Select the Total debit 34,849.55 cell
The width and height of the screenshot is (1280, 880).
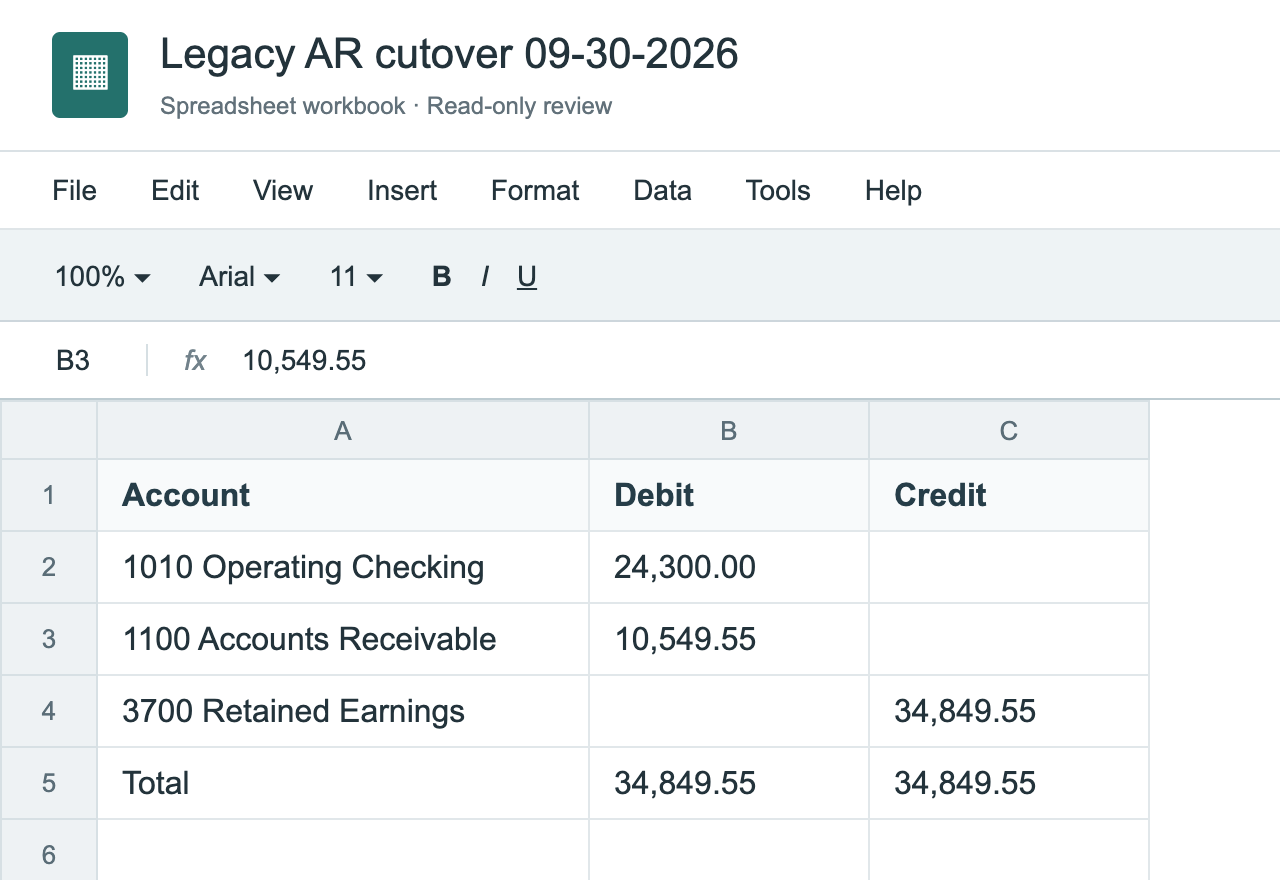pos(729,783)
